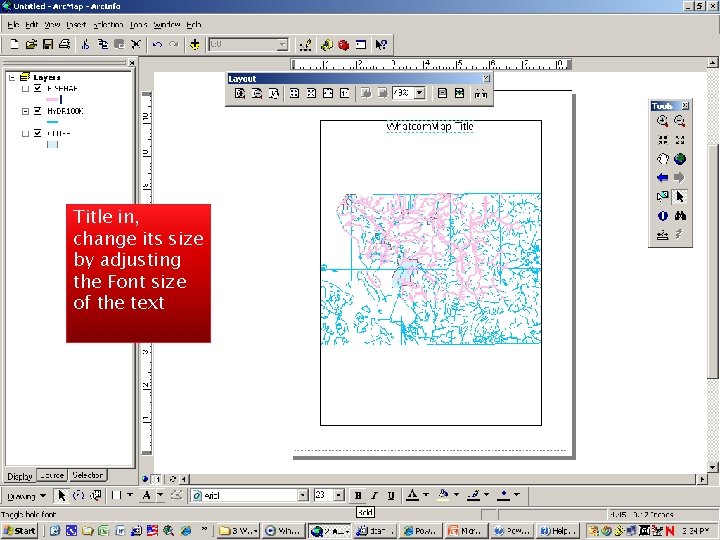
Task: Open the Drawing menu dropdown
Action: click(x=27, y=496)
